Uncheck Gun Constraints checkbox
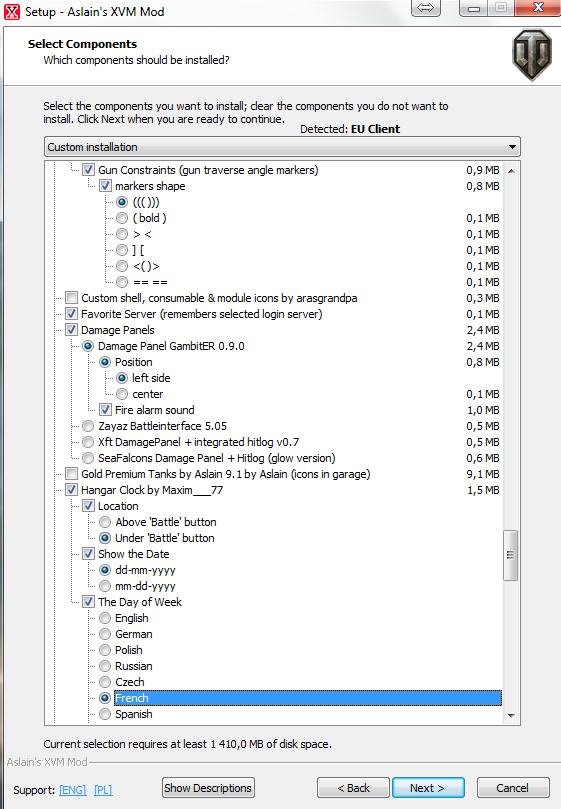Screen dimensions: 561x809 coord(88,170)
